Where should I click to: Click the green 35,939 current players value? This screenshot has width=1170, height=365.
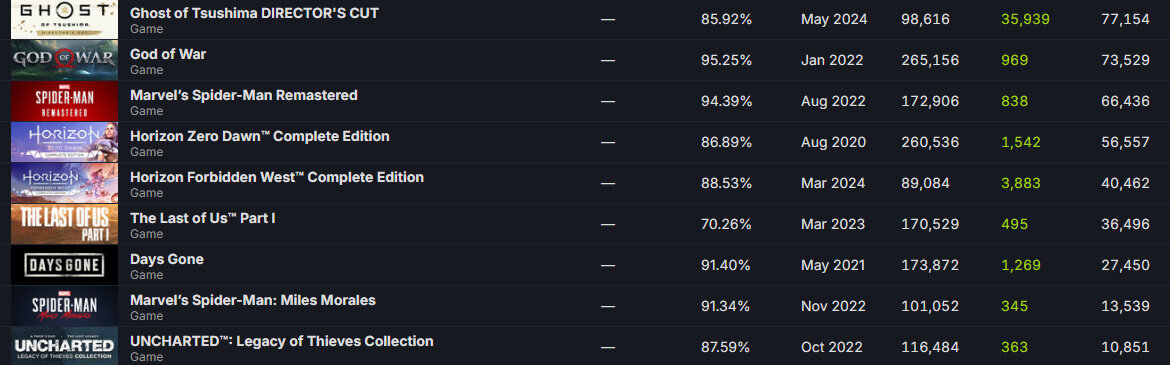coord(1025,19)
